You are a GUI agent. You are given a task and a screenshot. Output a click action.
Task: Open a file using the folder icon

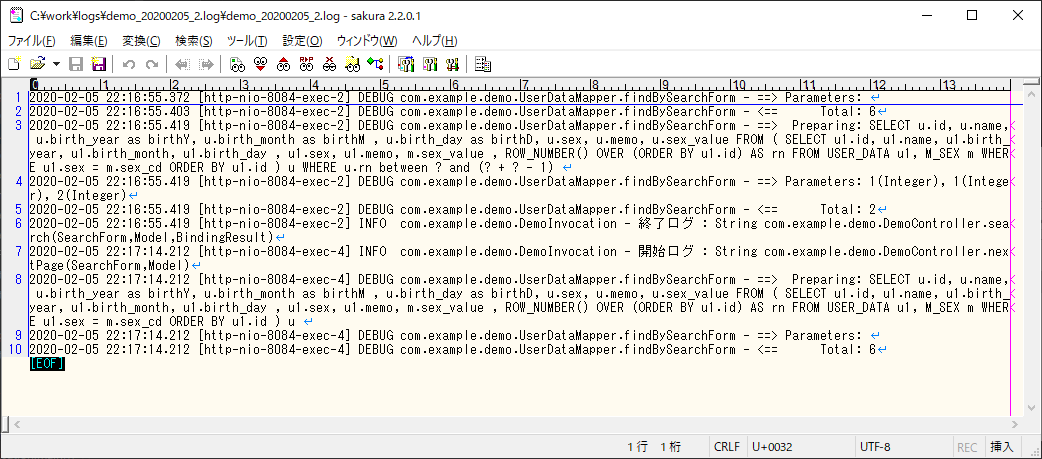pos(38,64)
